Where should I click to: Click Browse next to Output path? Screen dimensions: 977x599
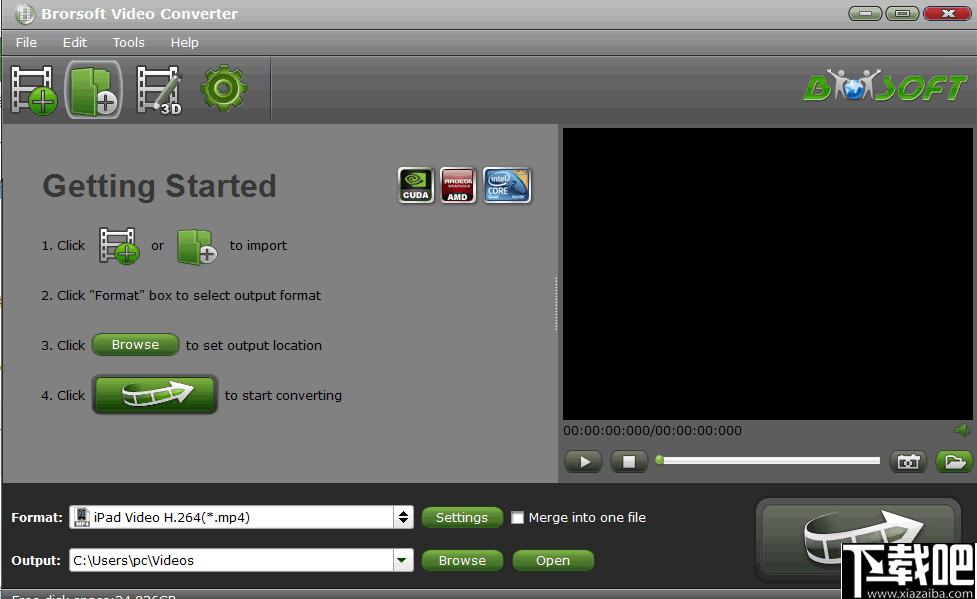462,560
